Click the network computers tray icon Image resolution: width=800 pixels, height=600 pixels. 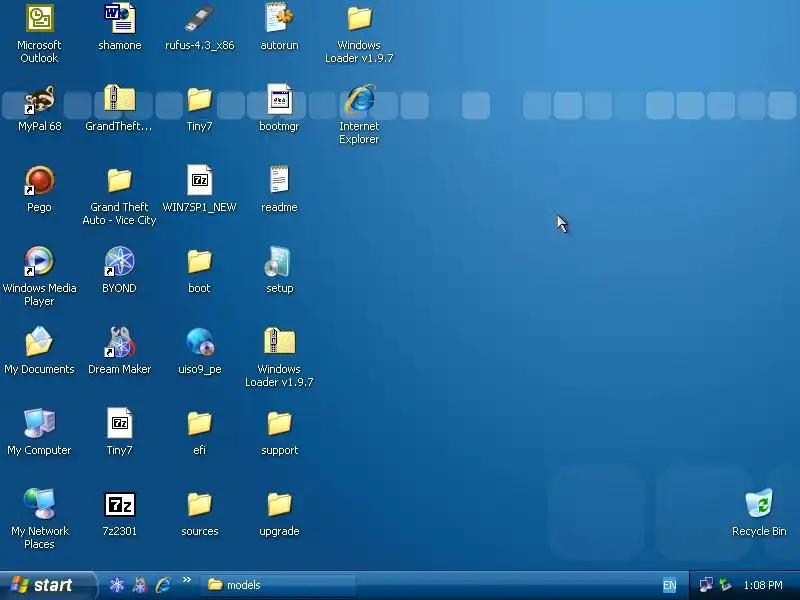tap(707, 585)
